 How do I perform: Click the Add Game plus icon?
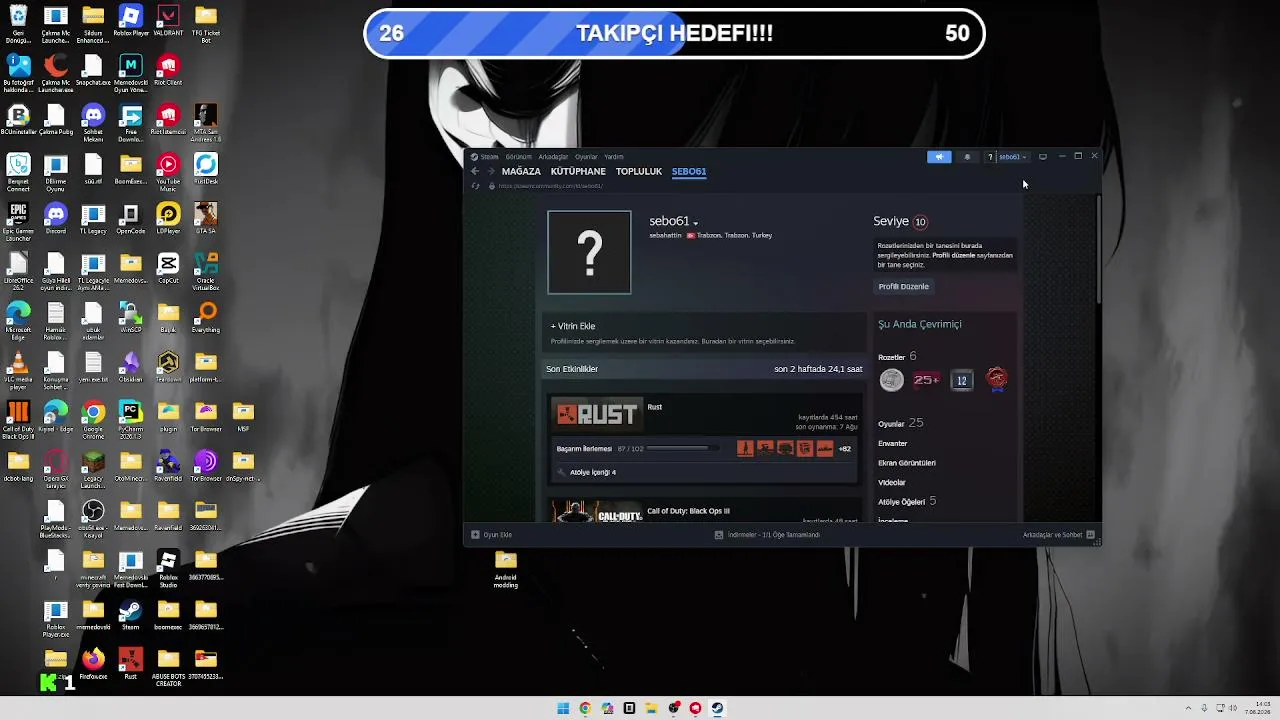tap(475, 535)
